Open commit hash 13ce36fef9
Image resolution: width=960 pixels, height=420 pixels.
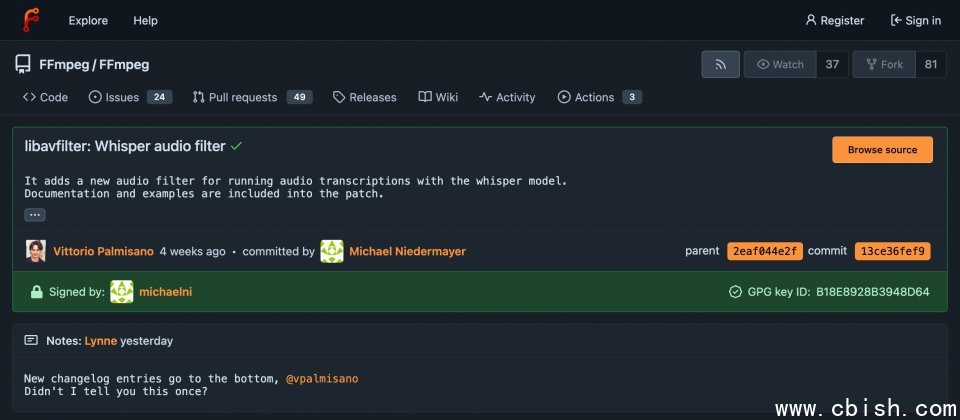893,251
